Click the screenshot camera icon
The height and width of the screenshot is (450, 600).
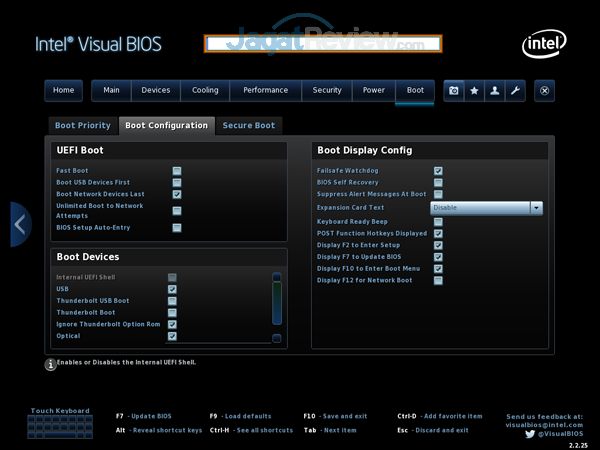click(454, 90)
